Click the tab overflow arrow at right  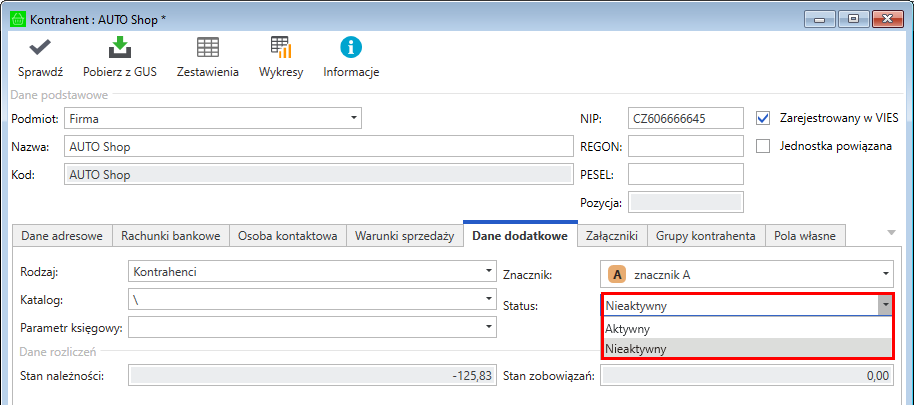tap(891, 233)
